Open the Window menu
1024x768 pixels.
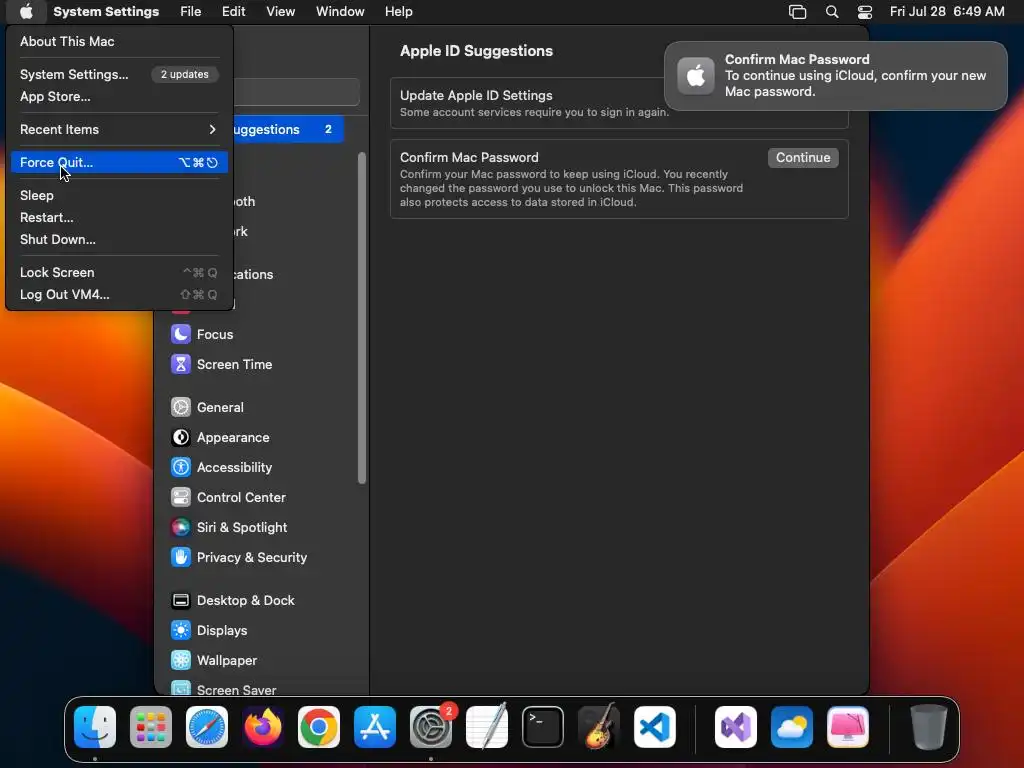(x=340, y=12)
